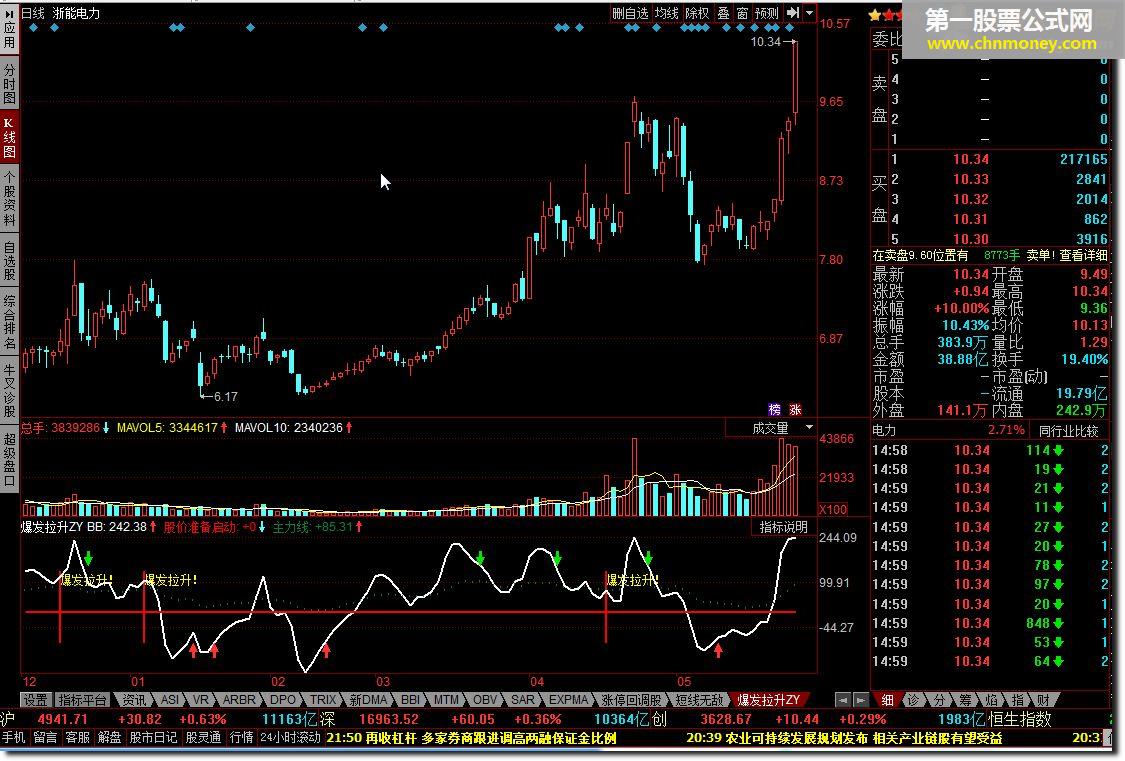Select the VR indicator tab
The image size is (1125, 761).
point(201,700)
